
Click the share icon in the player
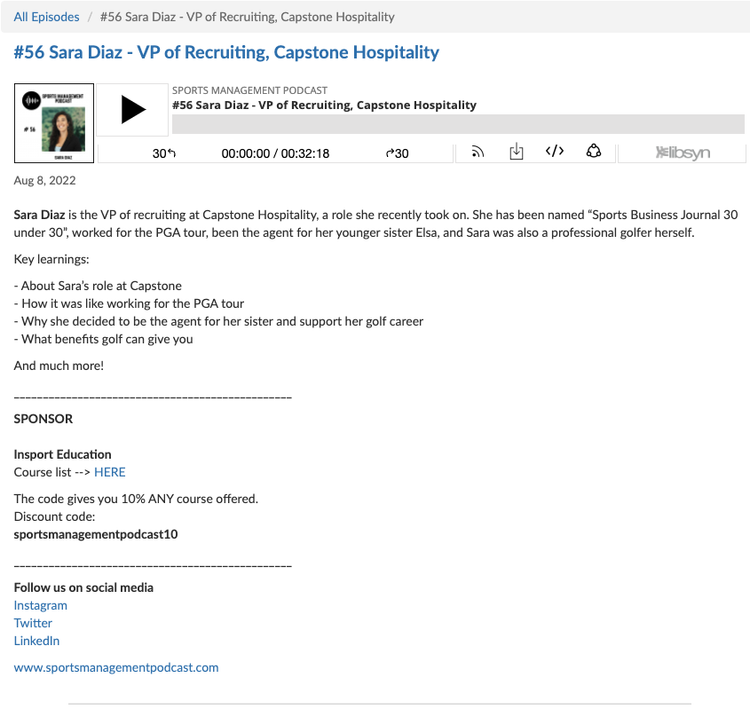point(594,151)
